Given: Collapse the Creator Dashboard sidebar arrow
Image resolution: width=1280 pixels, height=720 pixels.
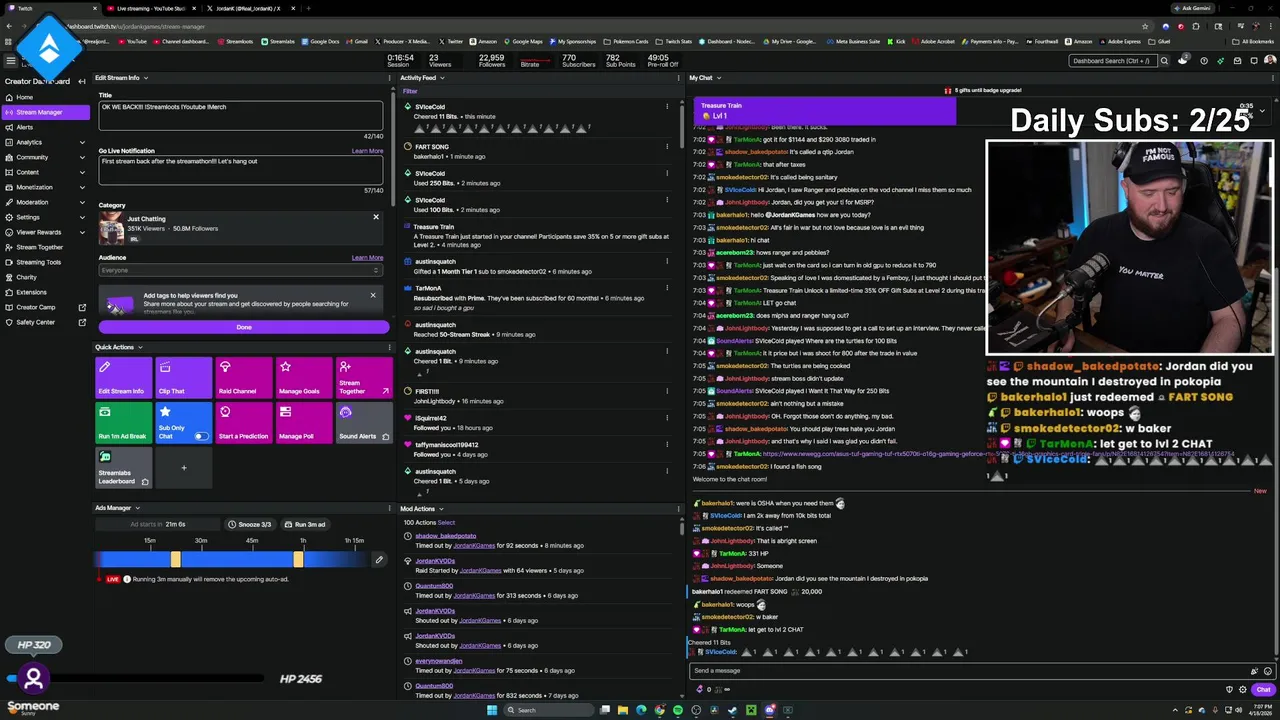Looking at the screenshot, I should tap(82, 81).
